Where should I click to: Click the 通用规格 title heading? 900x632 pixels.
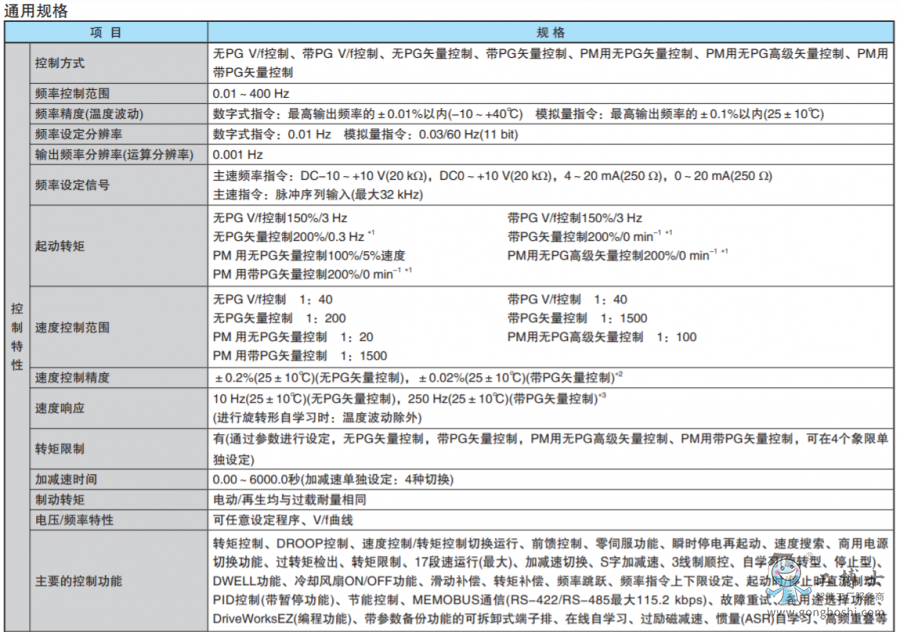tap(37, 11)
